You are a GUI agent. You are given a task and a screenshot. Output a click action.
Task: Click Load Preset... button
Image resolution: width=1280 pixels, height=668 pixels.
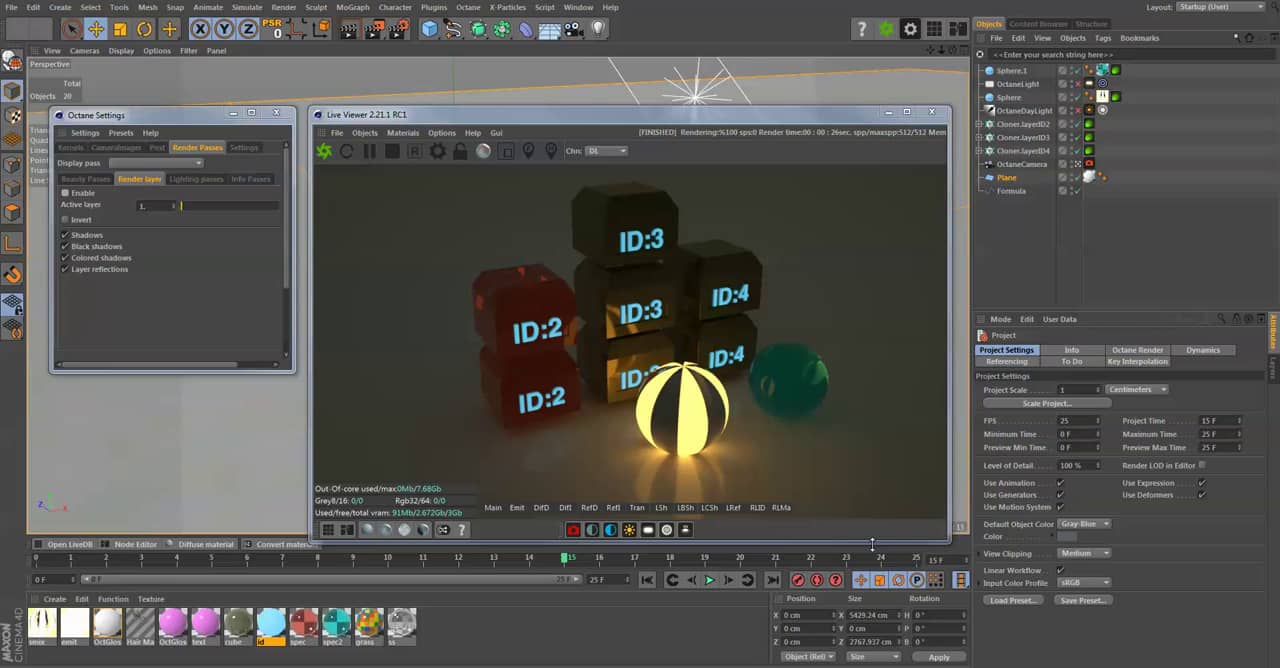(1015, 600)
